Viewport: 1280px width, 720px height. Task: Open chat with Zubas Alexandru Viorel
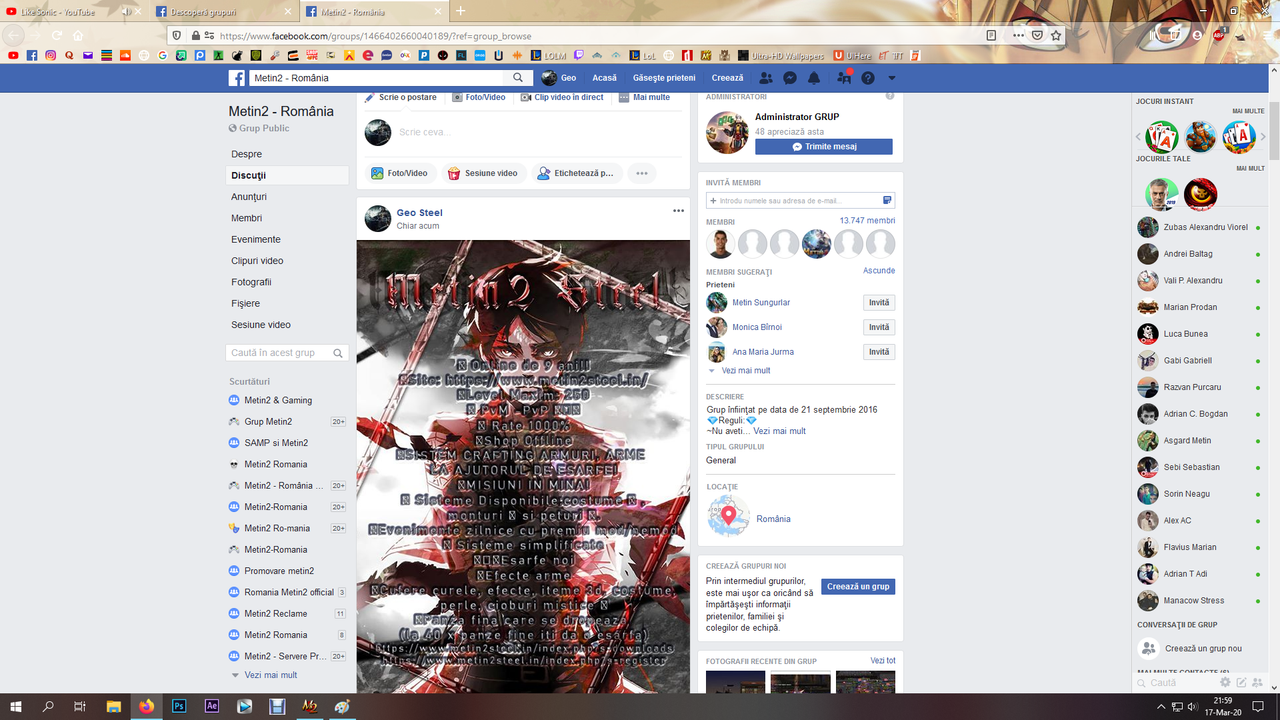click(1200, 227)
